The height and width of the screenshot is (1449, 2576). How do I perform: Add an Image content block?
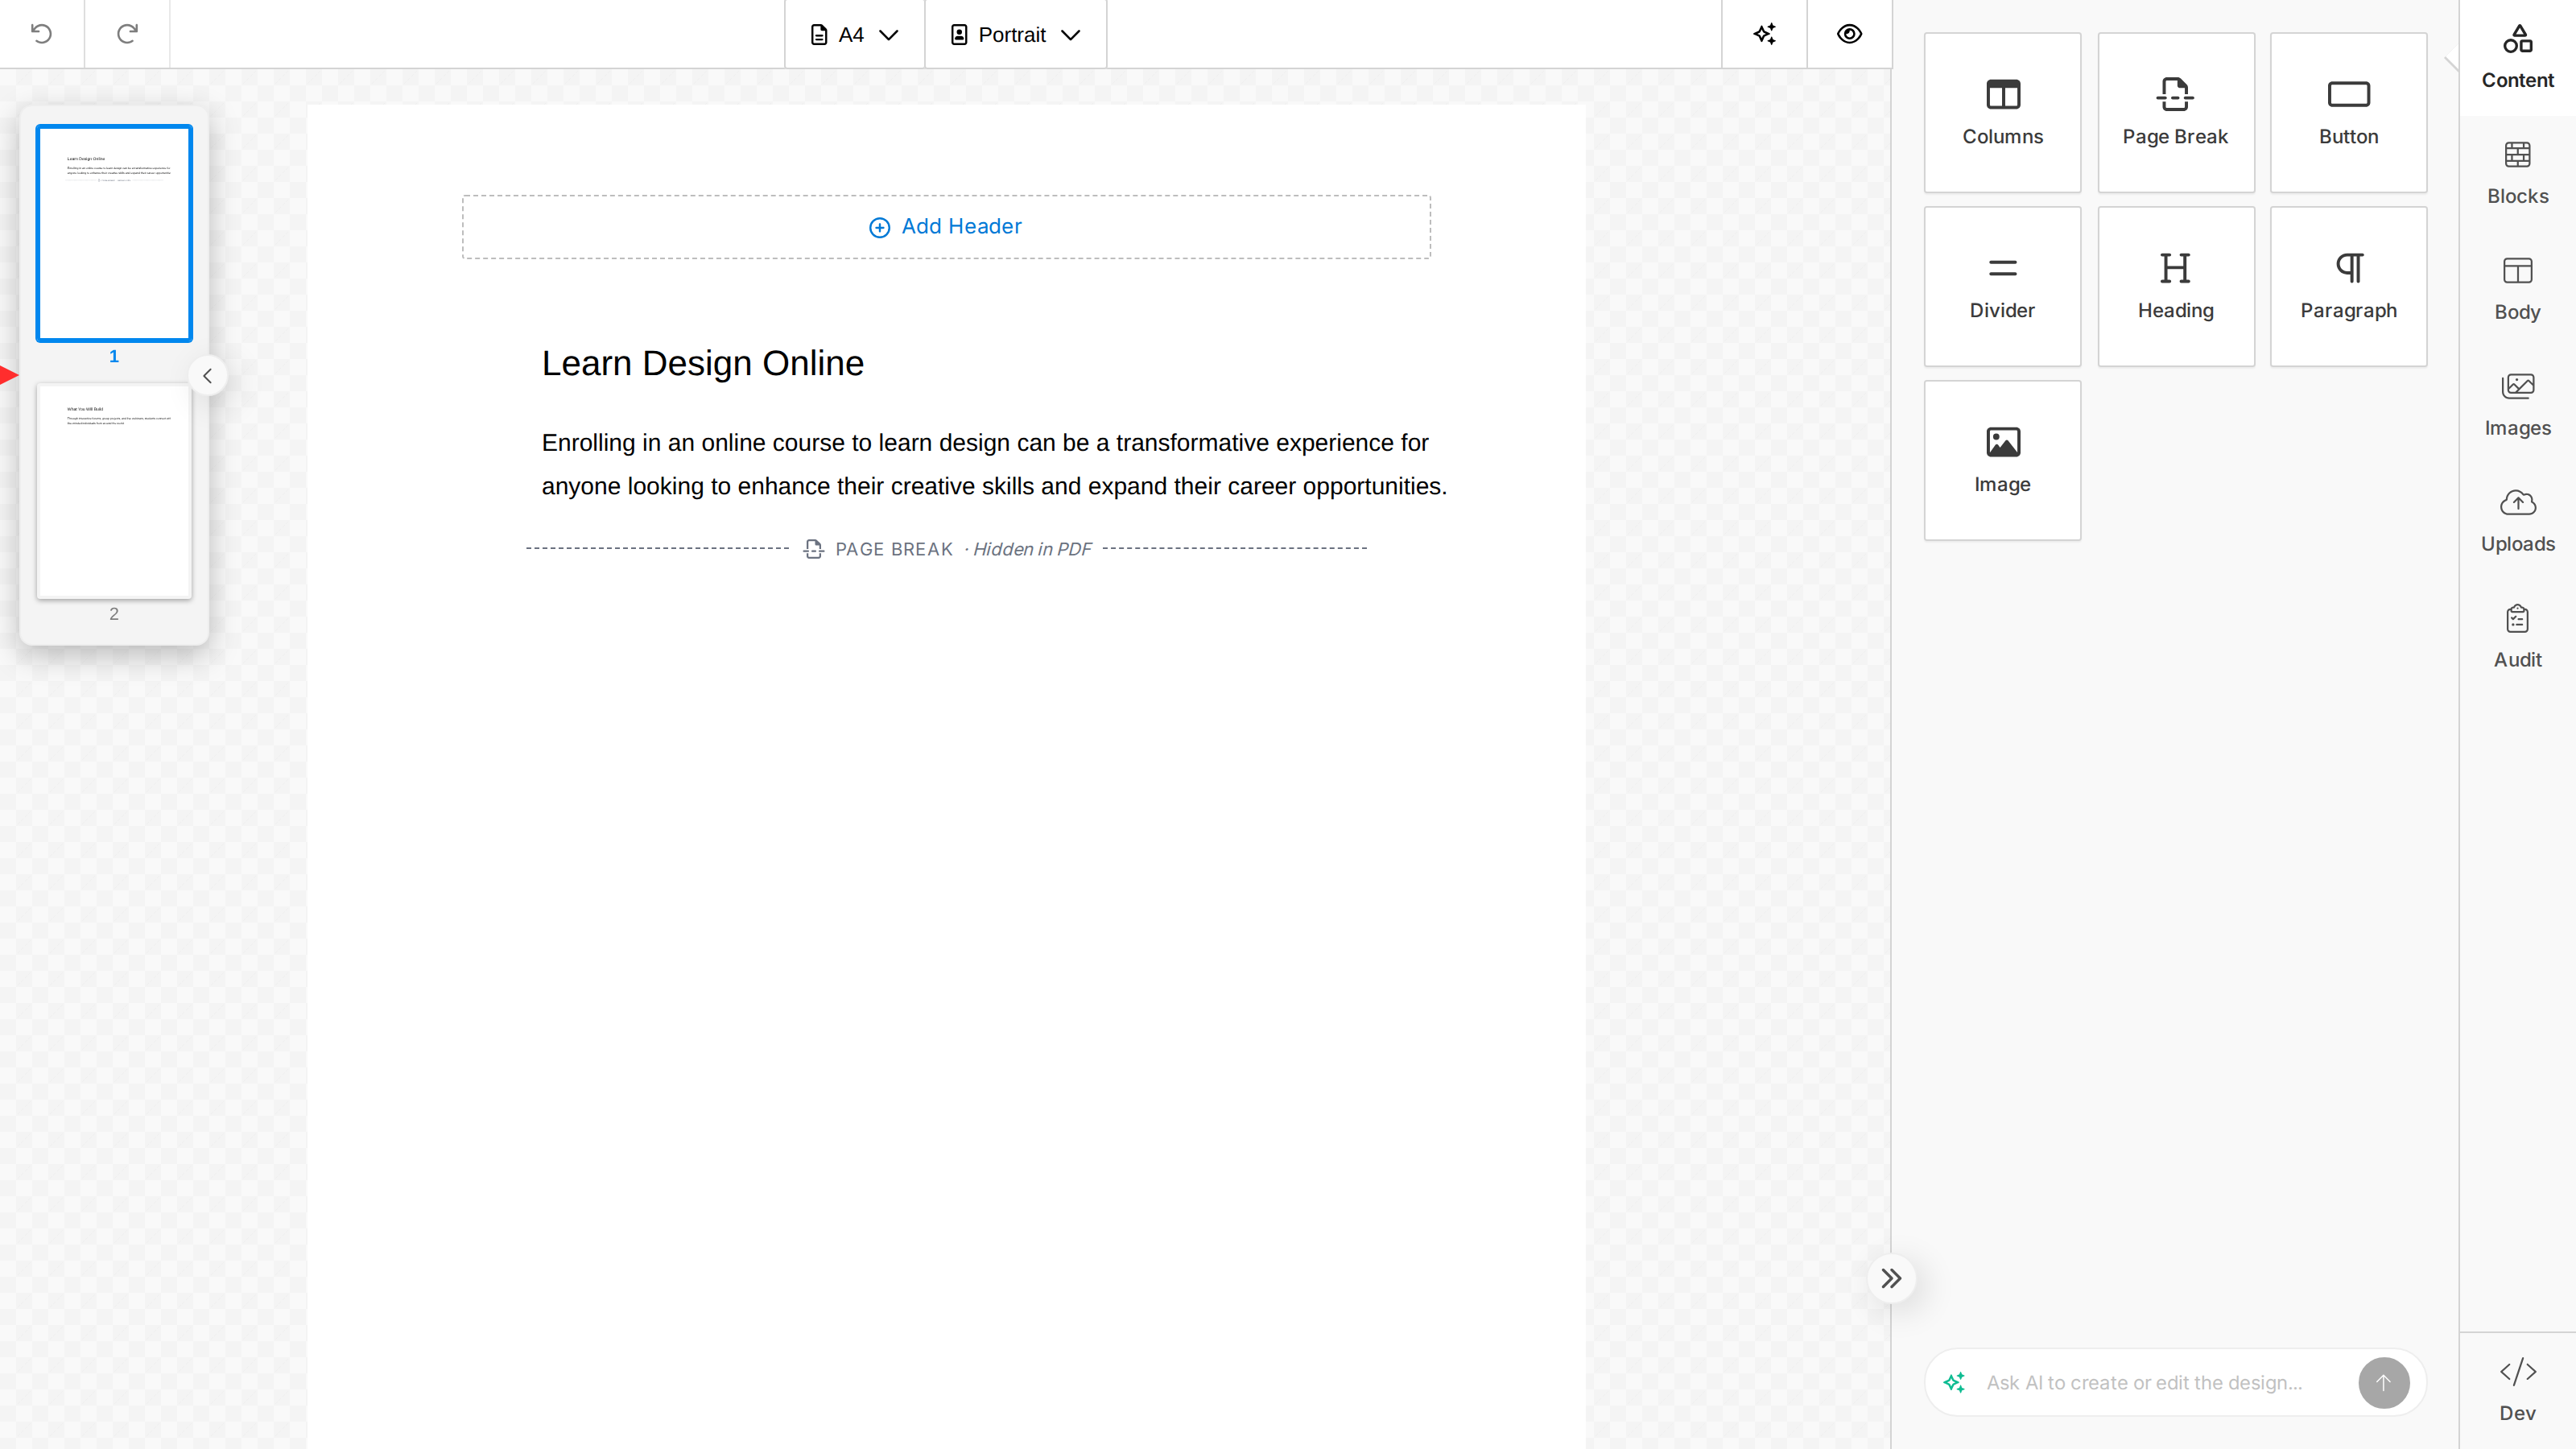[2002, 460]
